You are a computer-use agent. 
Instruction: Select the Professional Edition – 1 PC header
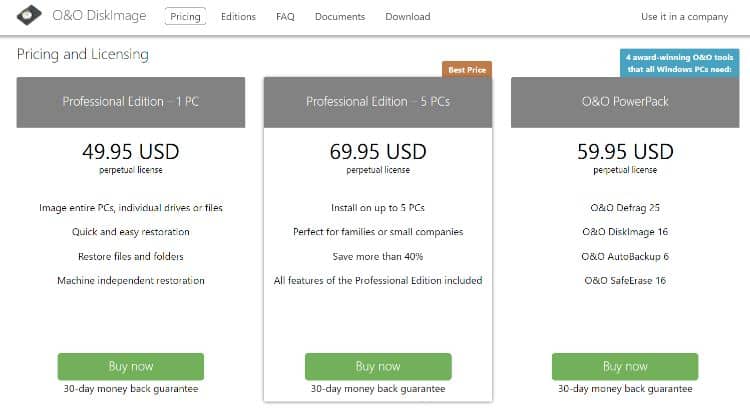click(x=130, y=102)
